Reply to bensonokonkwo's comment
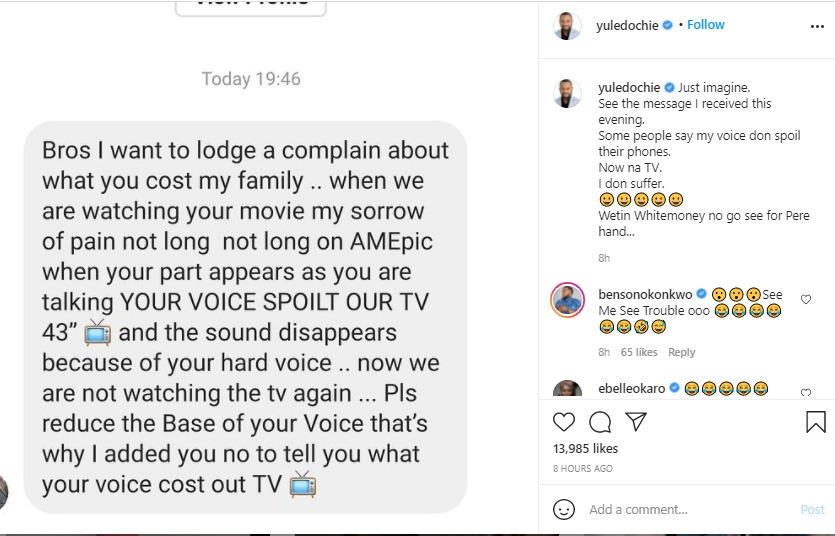The image size is (835, 536). coord(682,352)
